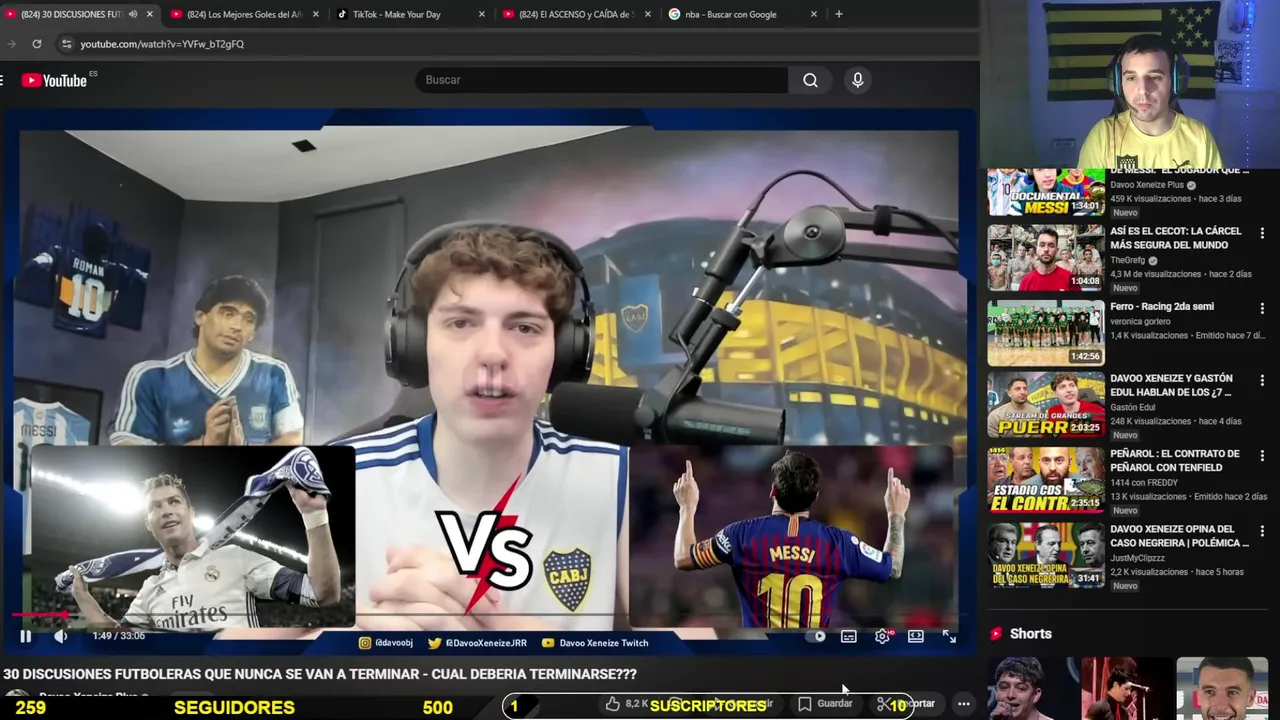
Task: Click the youtube.com address bar URL
Action: tap(162, 44)
